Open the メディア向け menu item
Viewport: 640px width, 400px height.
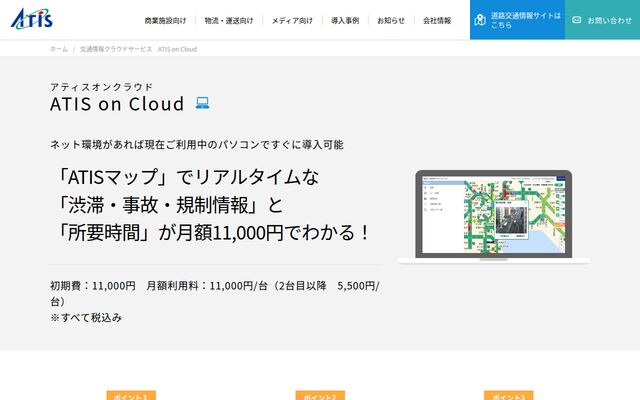(x=292, y=20)
